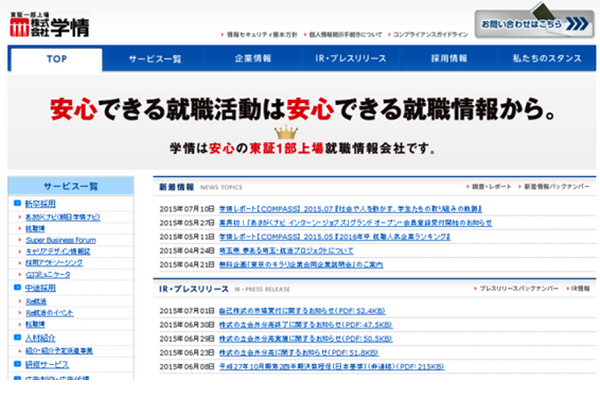Open the 2015年04月21日 news link
This screenshot has width=600, height=398.
(301, 264)
